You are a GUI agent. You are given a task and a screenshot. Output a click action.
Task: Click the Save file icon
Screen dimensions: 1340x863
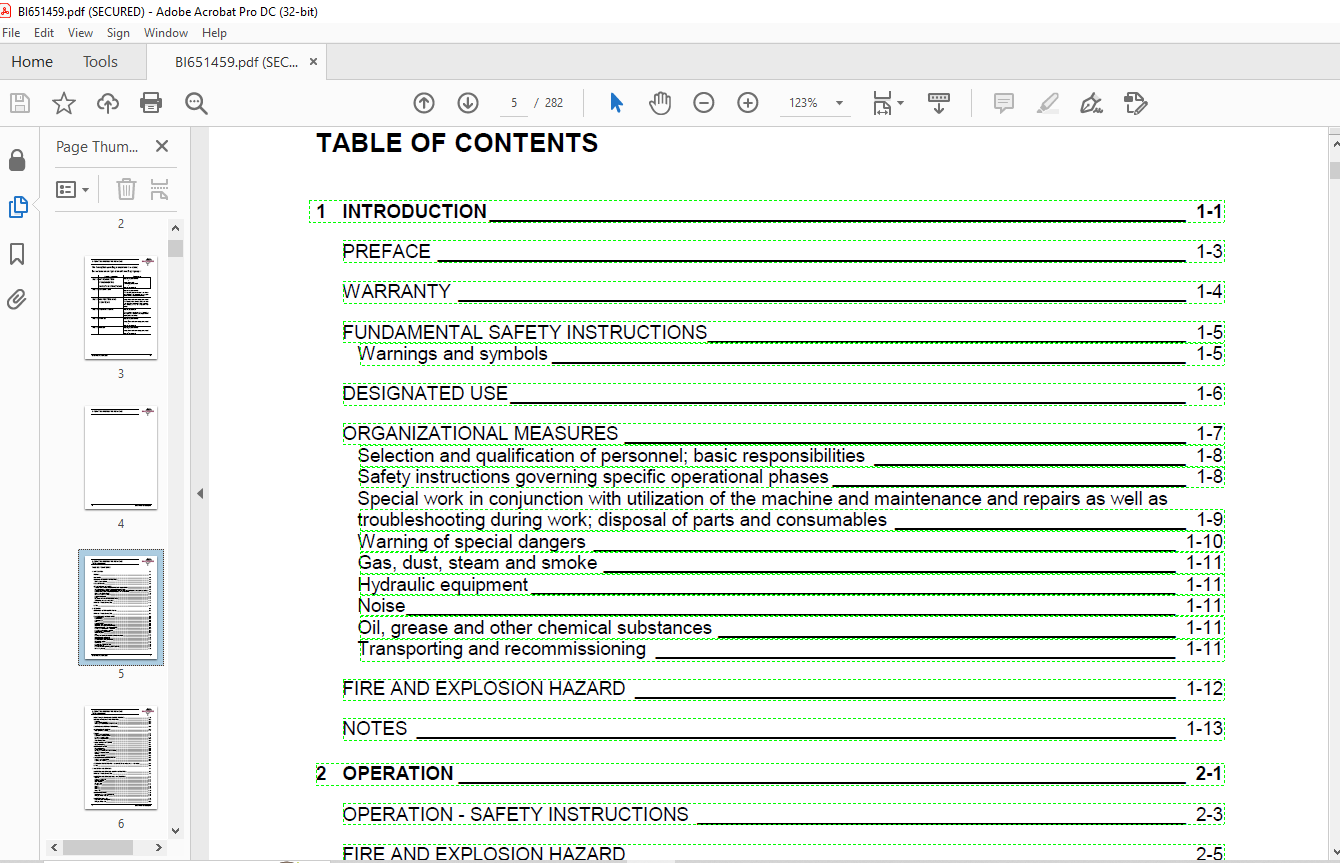pos(20,103)
